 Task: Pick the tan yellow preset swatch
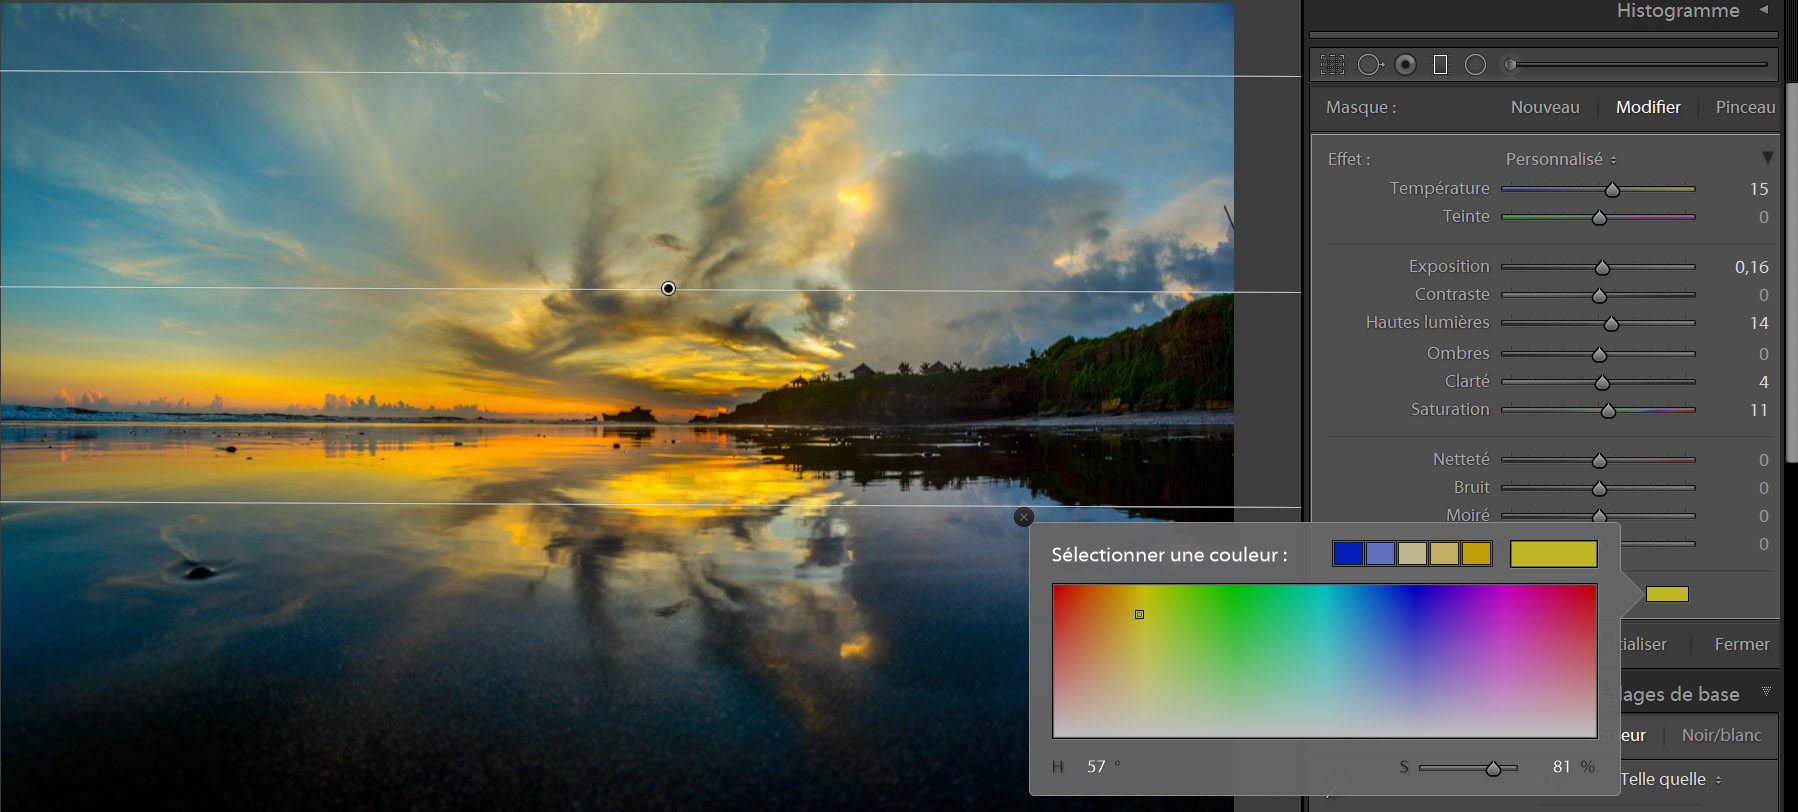coord(1444,553)
